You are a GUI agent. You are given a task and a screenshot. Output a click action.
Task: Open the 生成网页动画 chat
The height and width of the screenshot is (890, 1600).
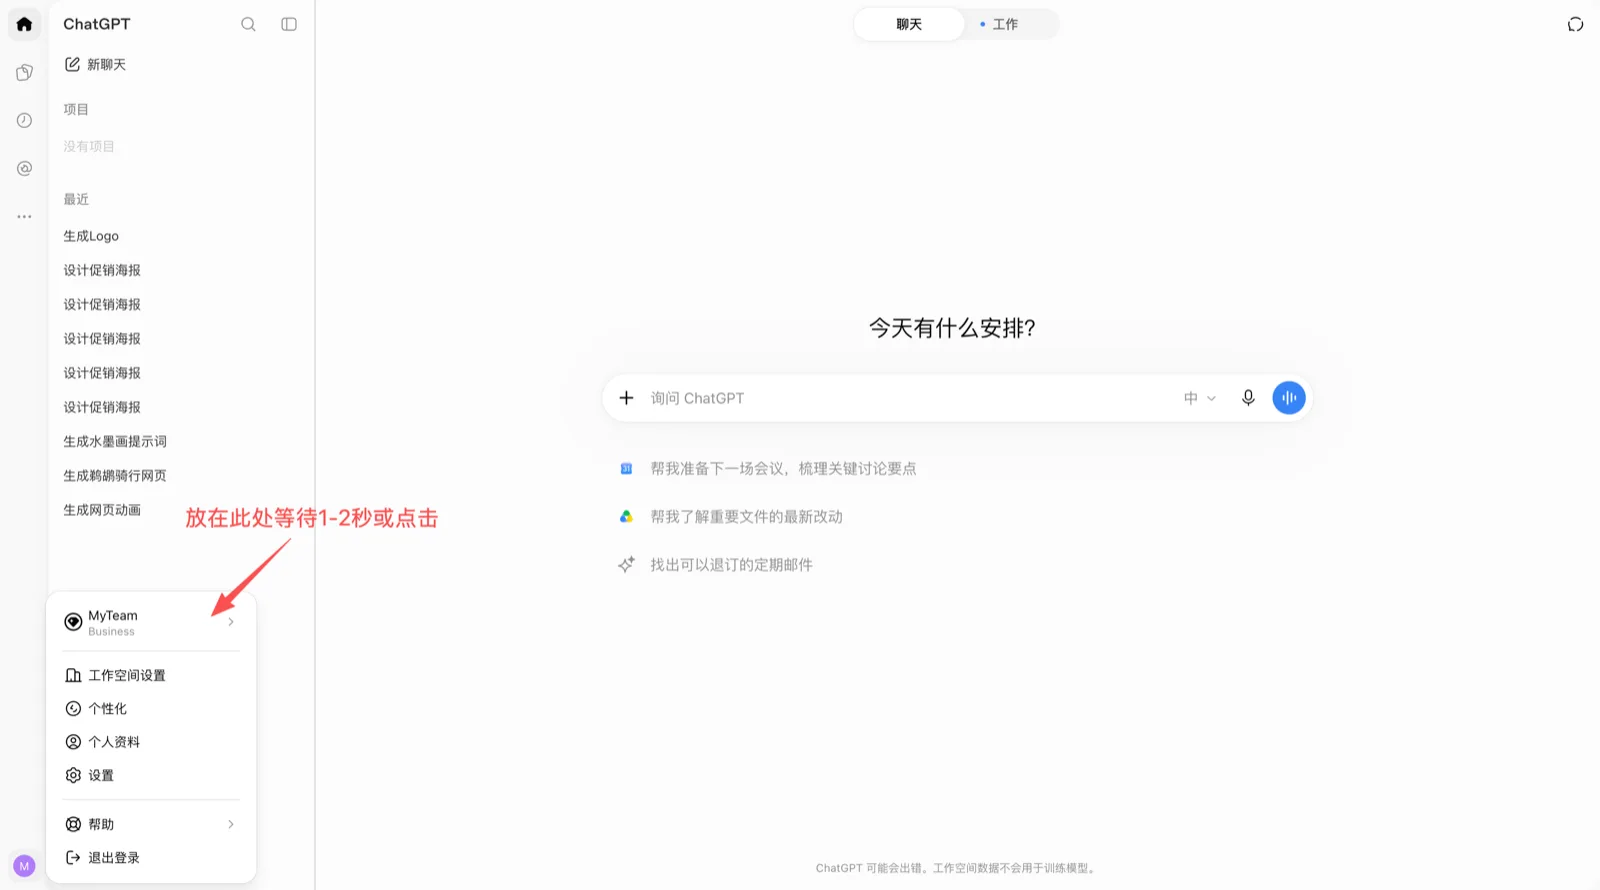coord(102,510)
